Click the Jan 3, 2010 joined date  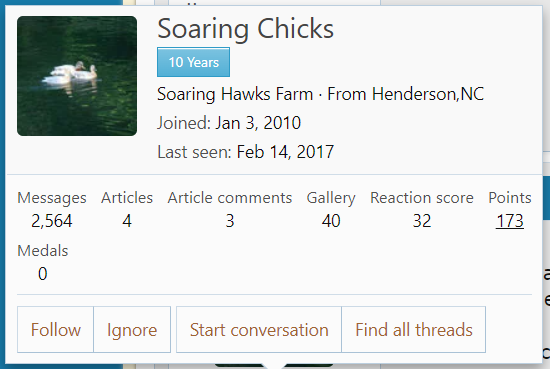point(258,123)
